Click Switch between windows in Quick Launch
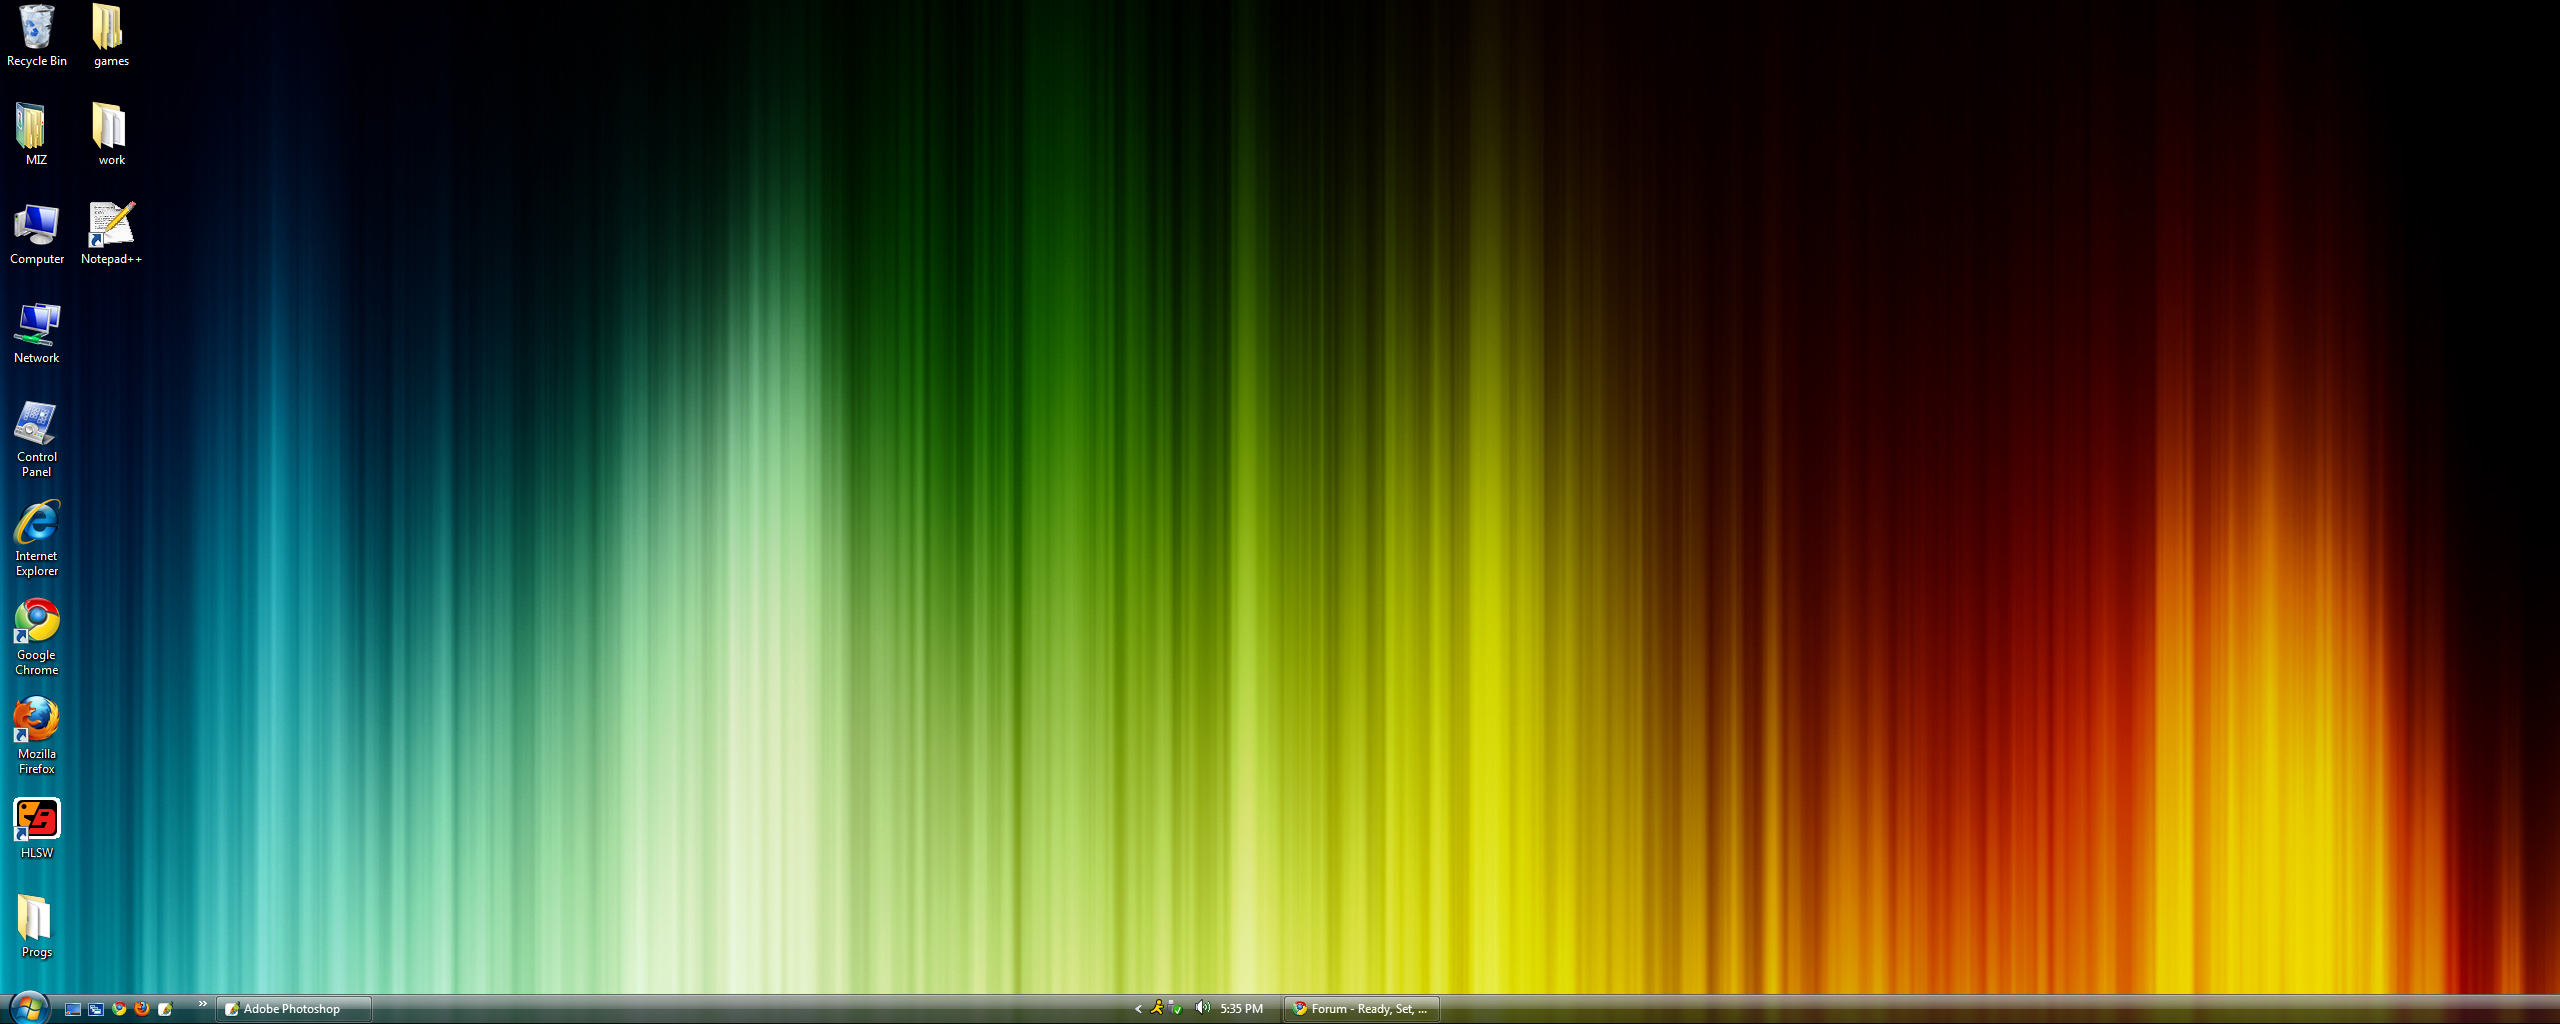The image size is (2560, 1024). tap(96, 1009)
